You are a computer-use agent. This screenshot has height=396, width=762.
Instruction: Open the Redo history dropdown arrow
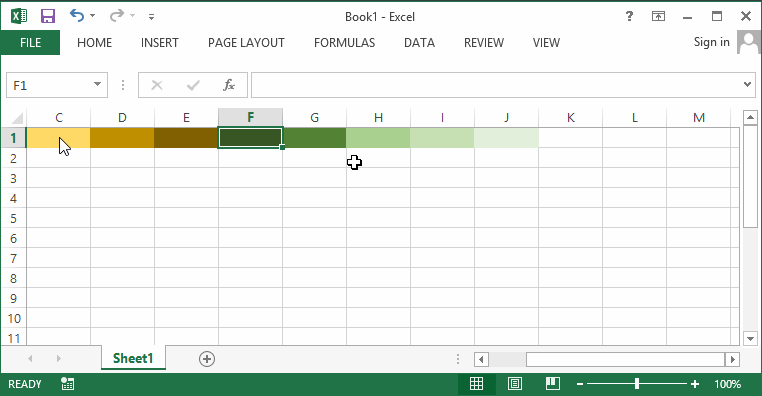pos(133,16)
